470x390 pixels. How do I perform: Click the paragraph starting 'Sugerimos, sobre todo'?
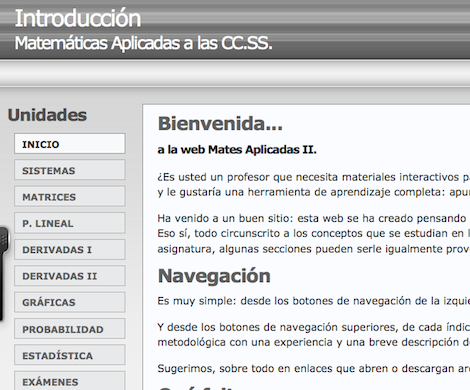[x=314, y=369]
